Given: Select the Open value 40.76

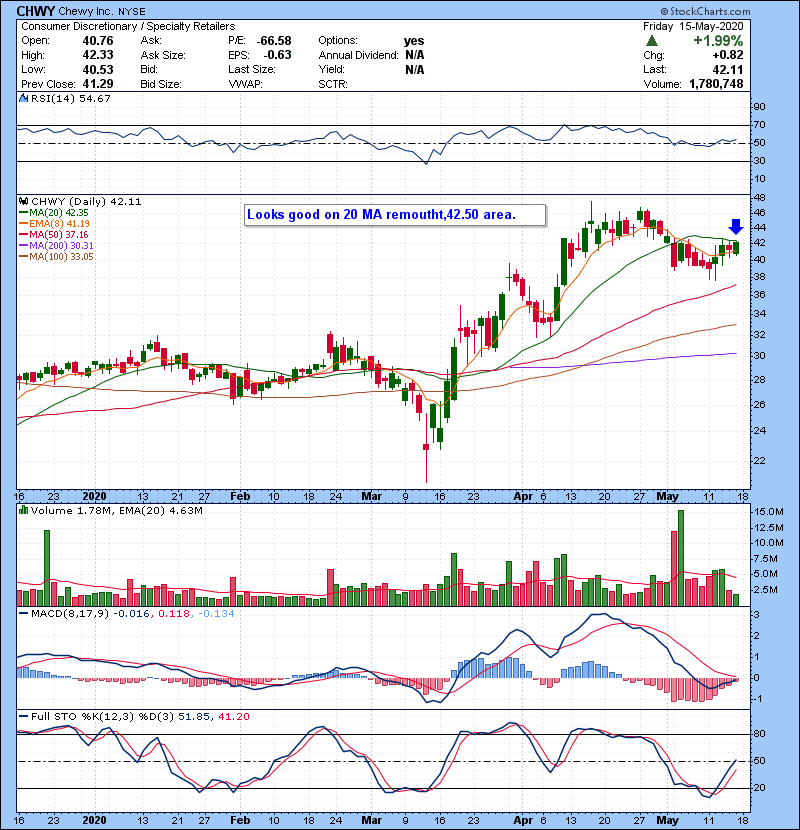Looking at the screenshot, I should pyautogui.click(x=98, y=41).
